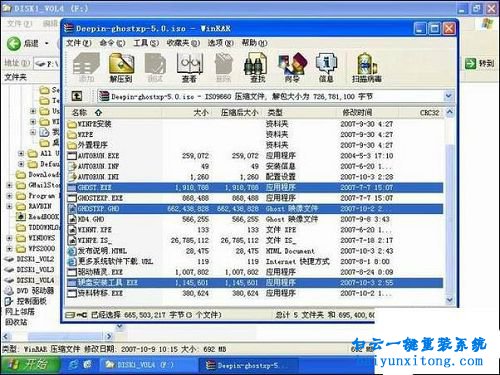Image resolution: width=500 pixels, height=375 pixels.
Task: Sort by the 压缩后大小 column header
Action: (237, 113)
